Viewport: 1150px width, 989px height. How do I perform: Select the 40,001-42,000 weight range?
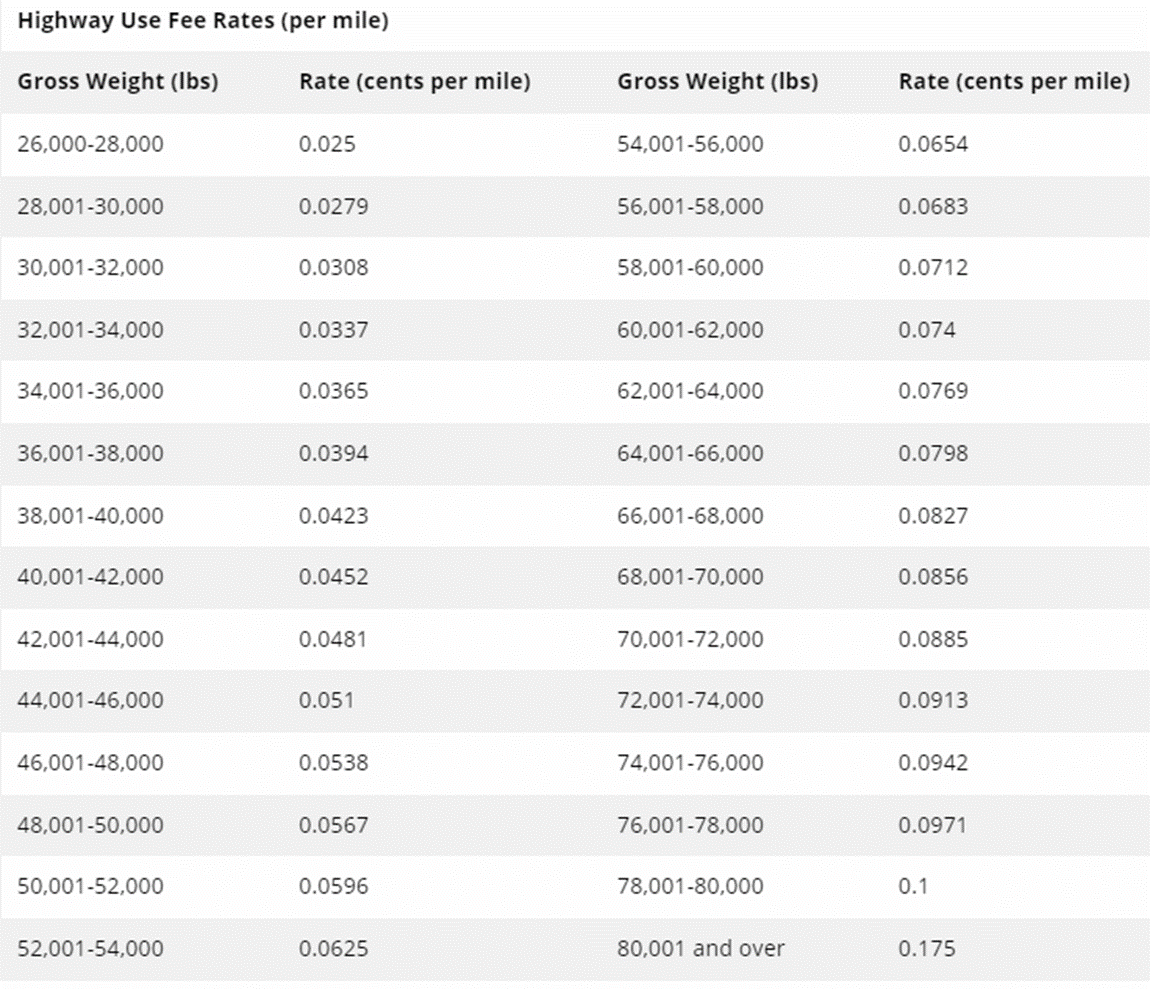[90, 577]
